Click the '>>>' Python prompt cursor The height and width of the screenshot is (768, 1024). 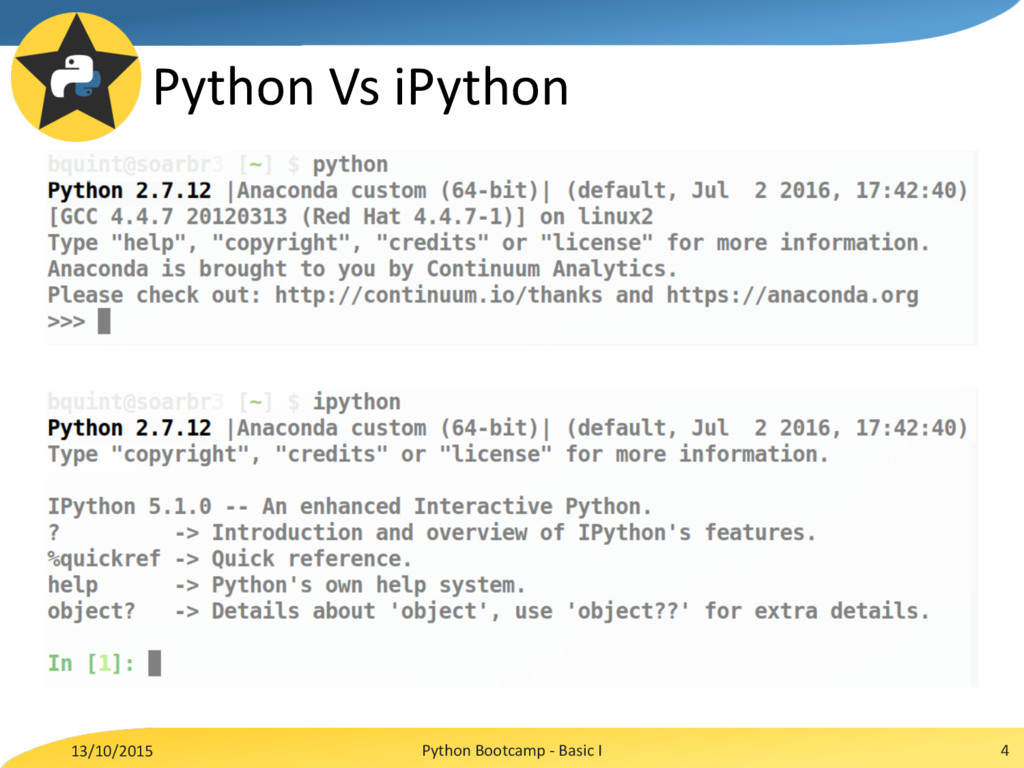(x=104, y=321)
